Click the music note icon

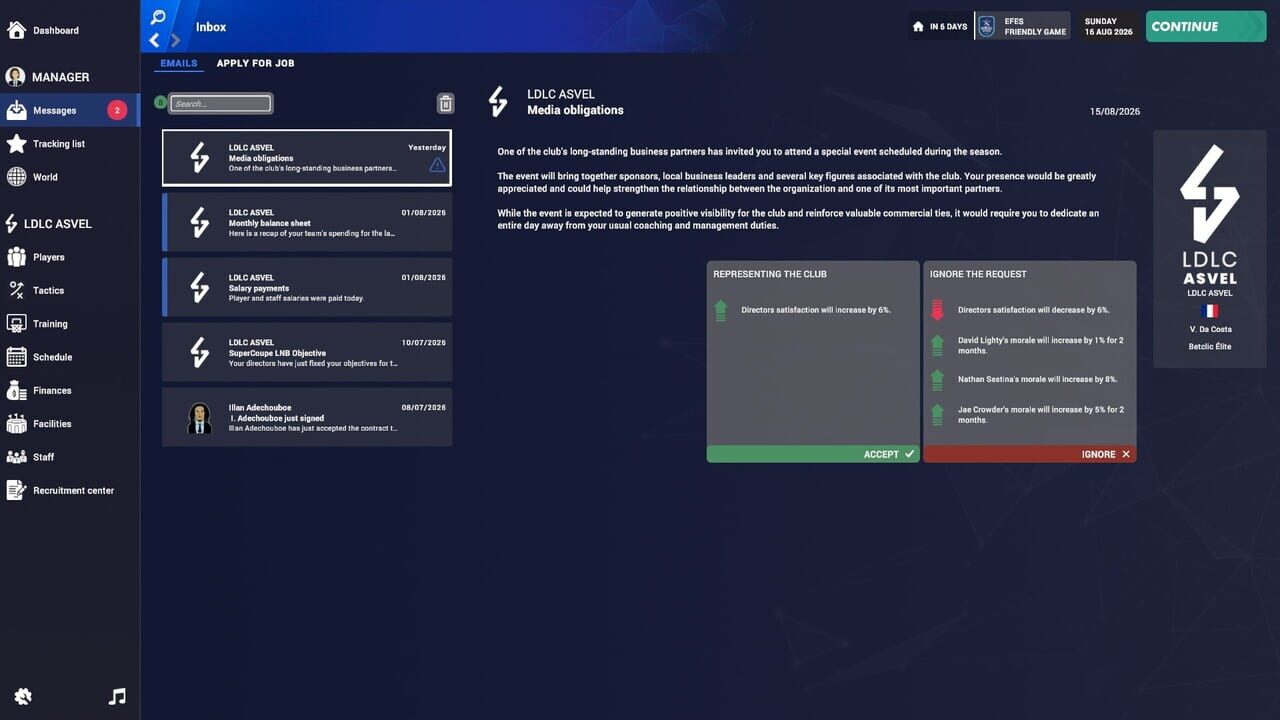coord(117,697)
